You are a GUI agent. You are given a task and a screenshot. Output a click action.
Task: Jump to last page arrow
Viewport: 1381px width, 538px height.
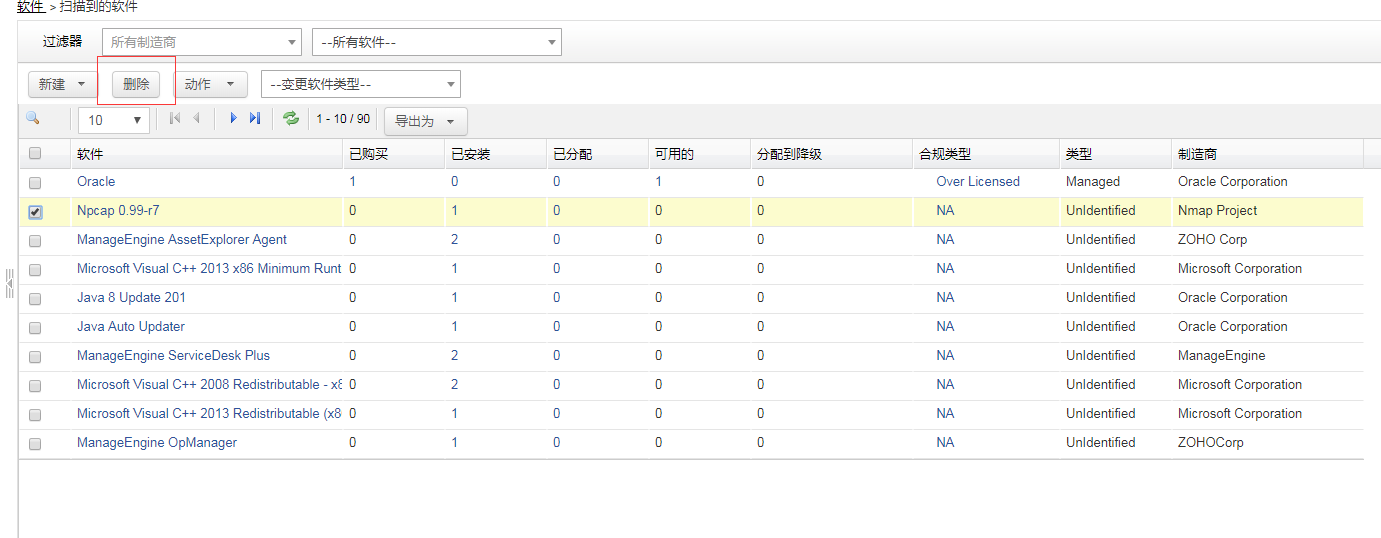tap(255, 119)
